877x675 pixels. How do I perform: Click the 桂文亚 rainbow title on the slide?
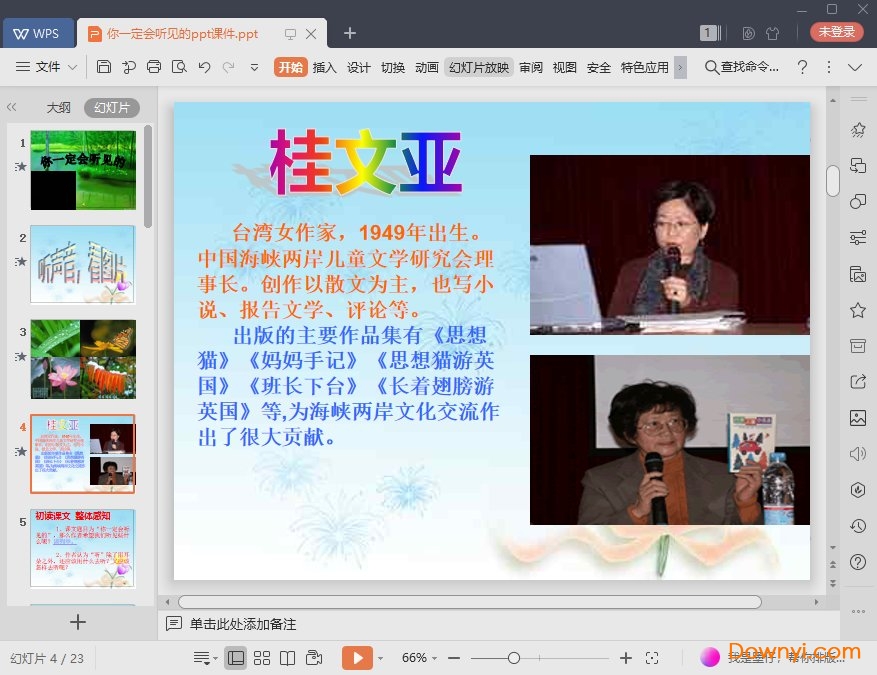pos(366,163)
